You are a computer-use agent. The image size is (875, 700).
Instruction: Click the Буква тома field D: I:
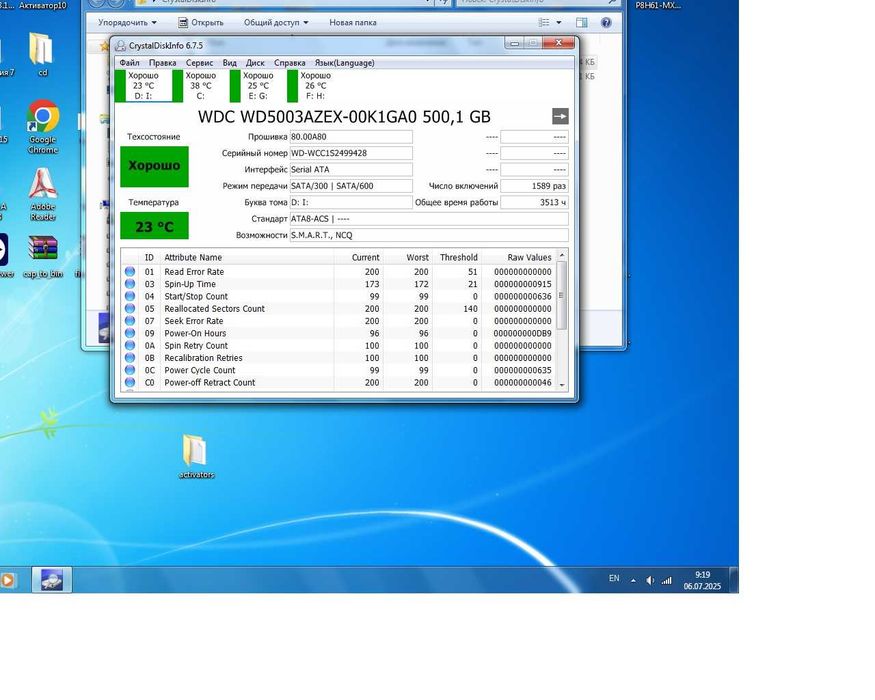click(351, 202)
